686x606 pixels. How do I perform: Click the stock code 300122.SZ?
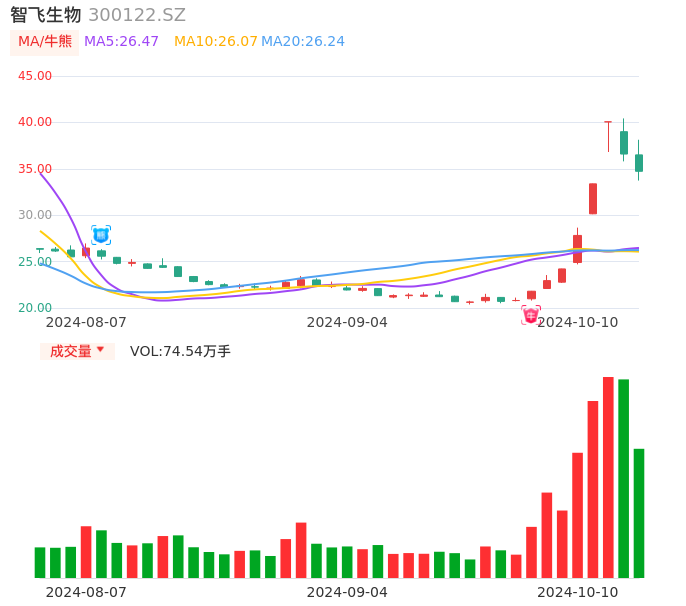point(137,15)
